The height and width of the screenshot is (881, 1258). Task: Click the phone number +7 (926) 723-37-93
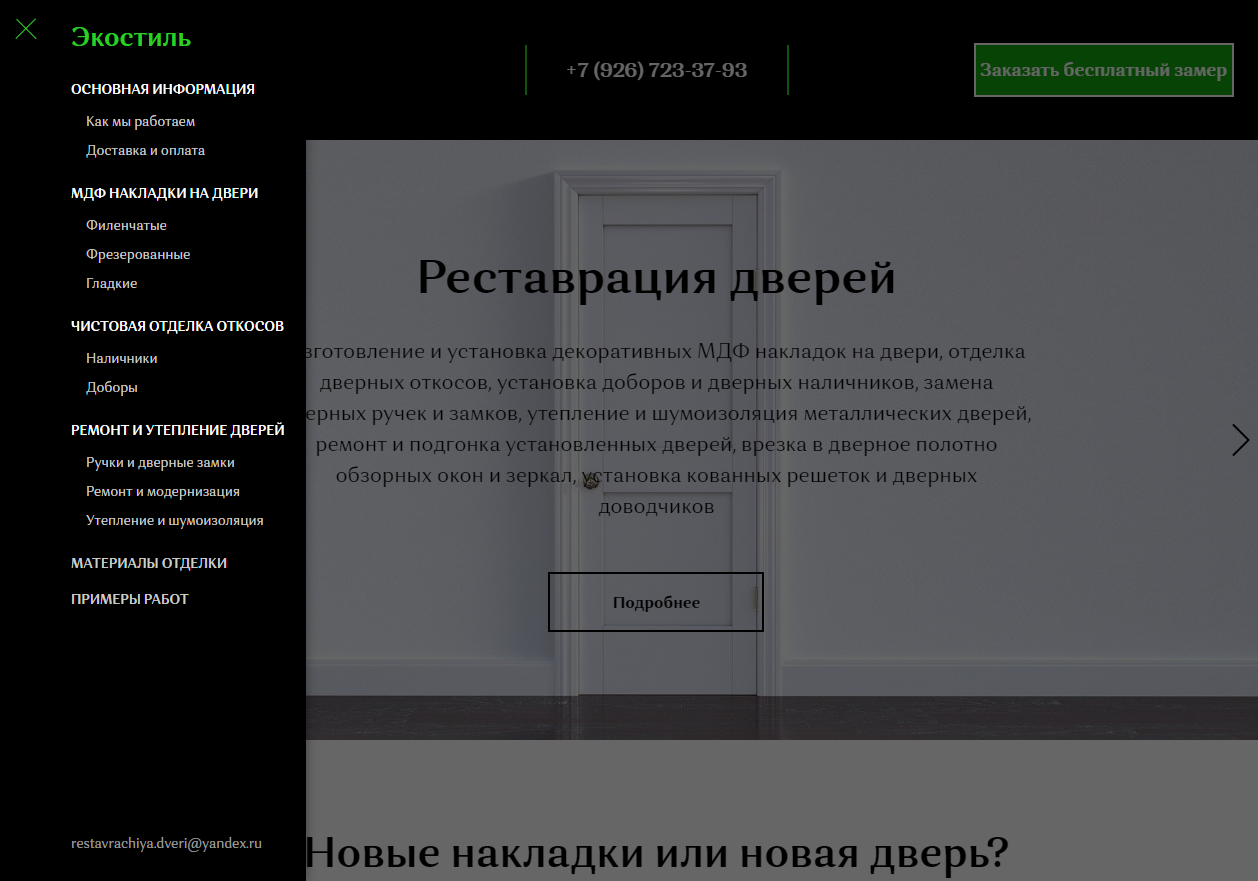click(x=656, y=71)
